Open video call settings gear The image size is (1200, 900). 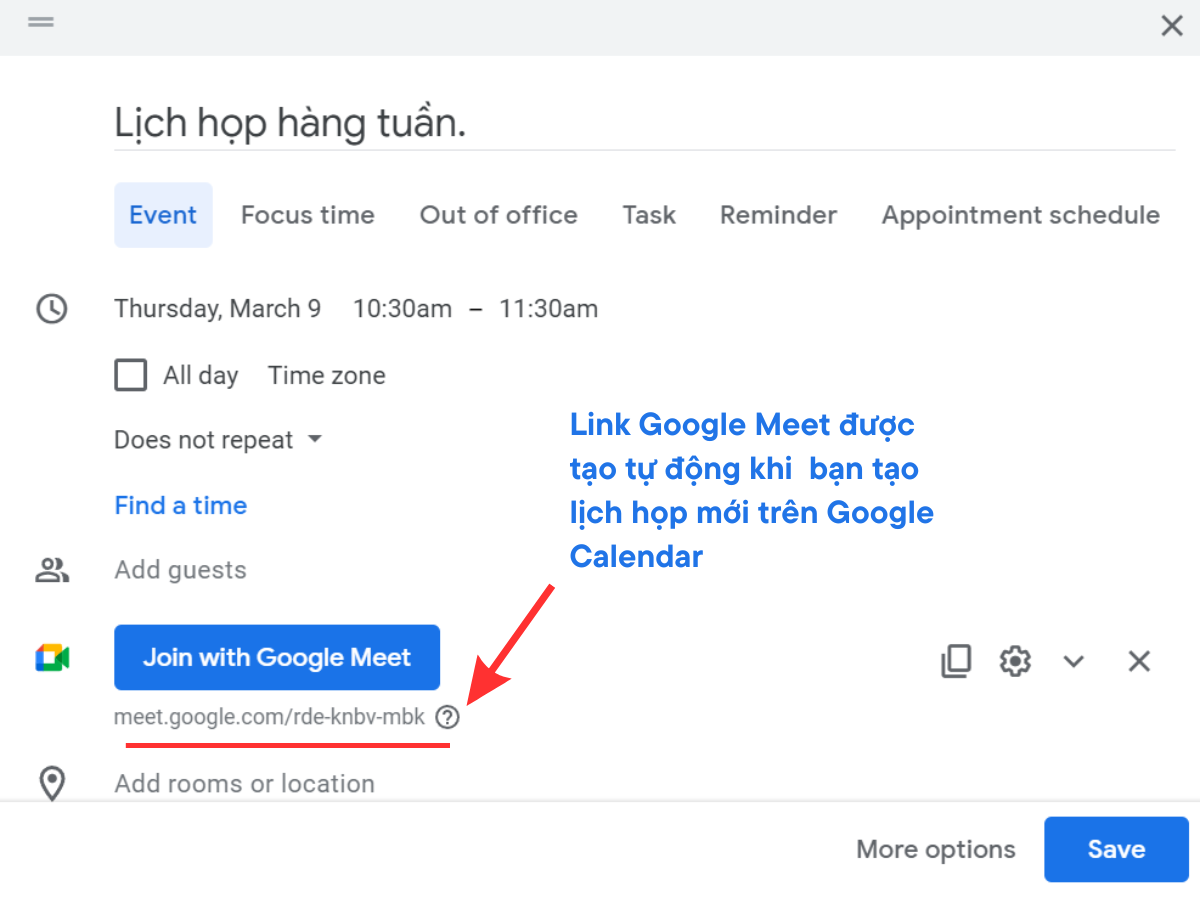point(1015,661)
